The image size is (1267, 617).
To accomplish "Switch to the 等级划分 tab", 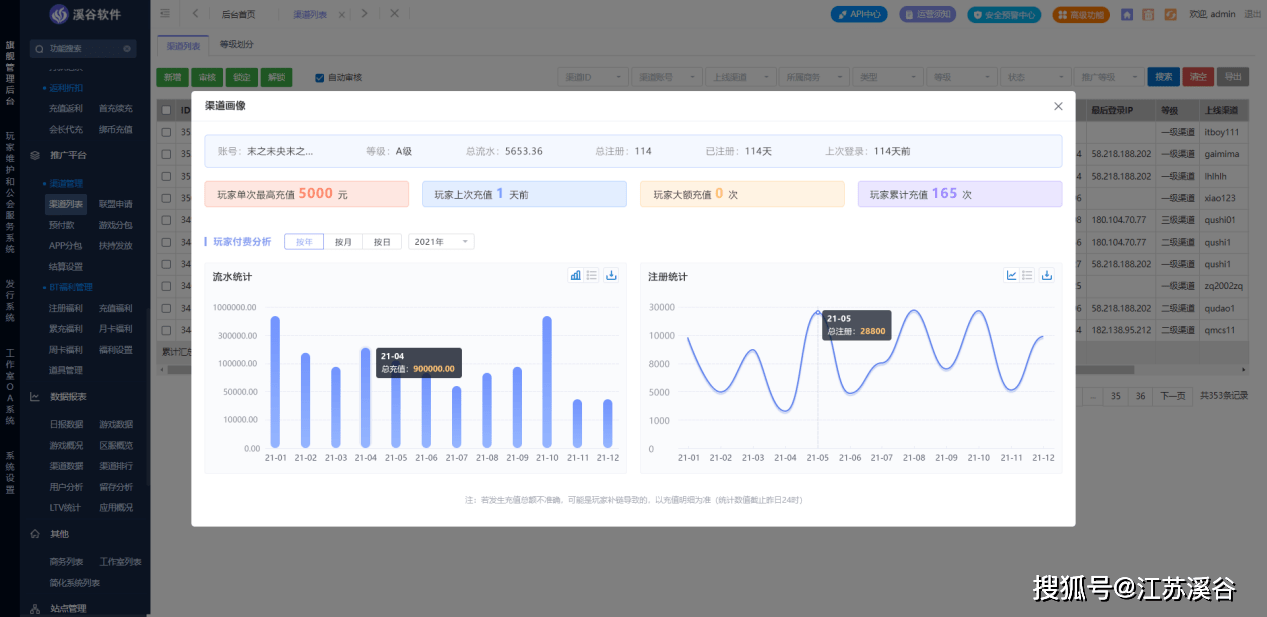I will pyautogui.click(x=237, y=45).
